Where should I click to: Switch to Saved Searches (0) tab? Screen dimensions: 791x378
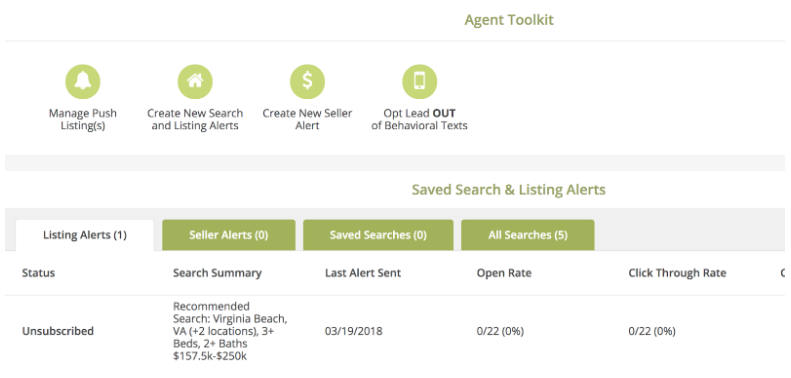[x=378, y=235]
